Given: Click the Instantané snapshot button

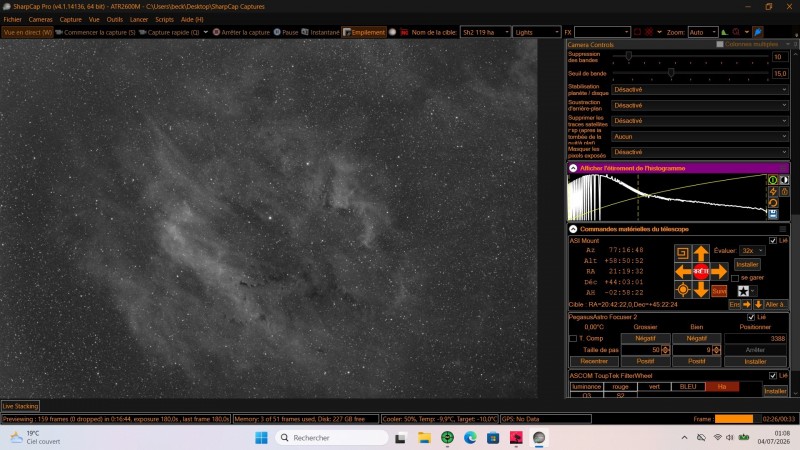Looking at the screenshot, I should [x=320, y=32].
